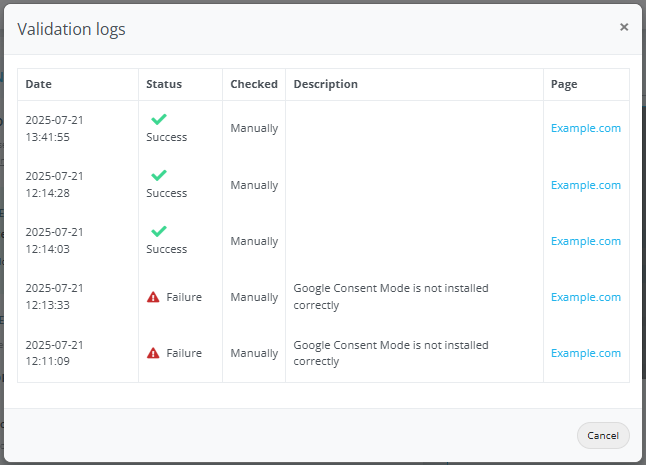Screen dimensions: 646x465
Task: Visit the Example.com link in the 12:13:33 failure row
Action: (585, 297)
